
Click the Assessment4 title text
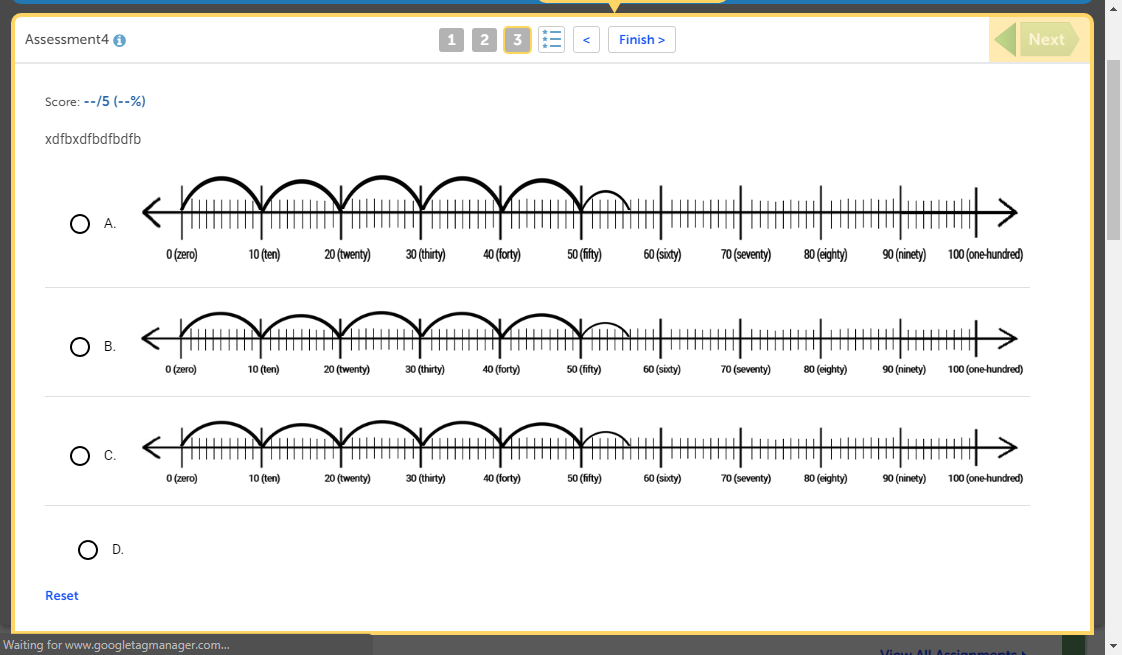point(67,39)
